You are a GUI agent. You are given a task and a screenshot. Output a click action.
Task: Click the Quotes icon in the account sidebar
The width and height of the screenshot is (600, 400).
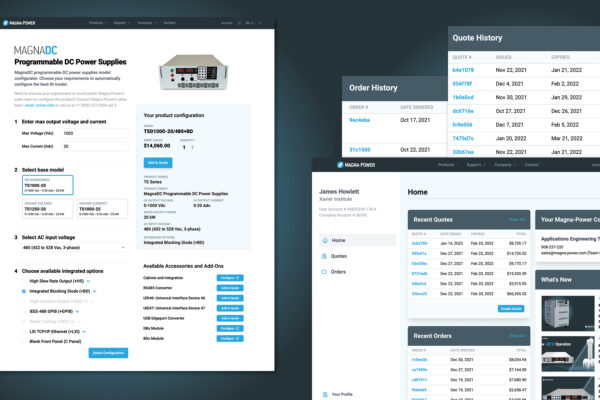pyautogui.click(x=324, y=256)
